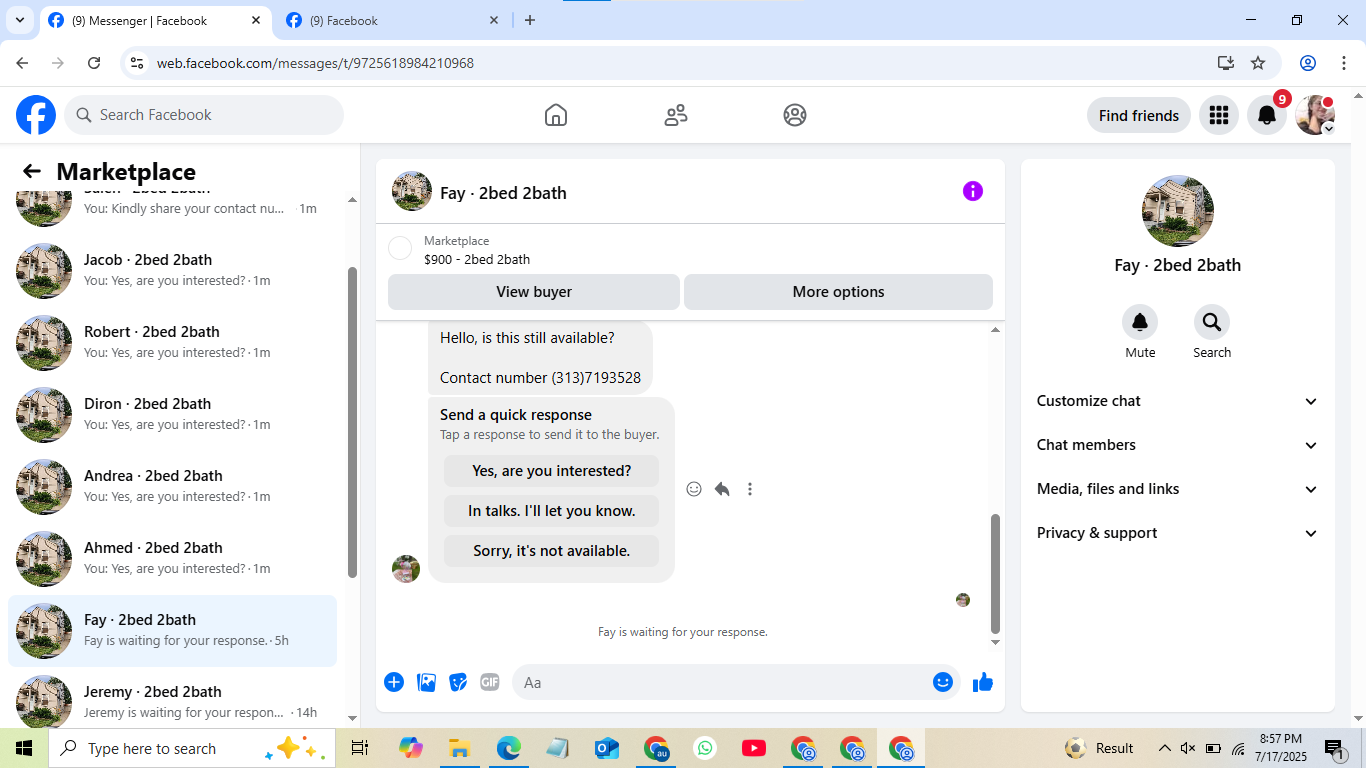
Task: Open a new browser tab
Action: click(530, 20)
